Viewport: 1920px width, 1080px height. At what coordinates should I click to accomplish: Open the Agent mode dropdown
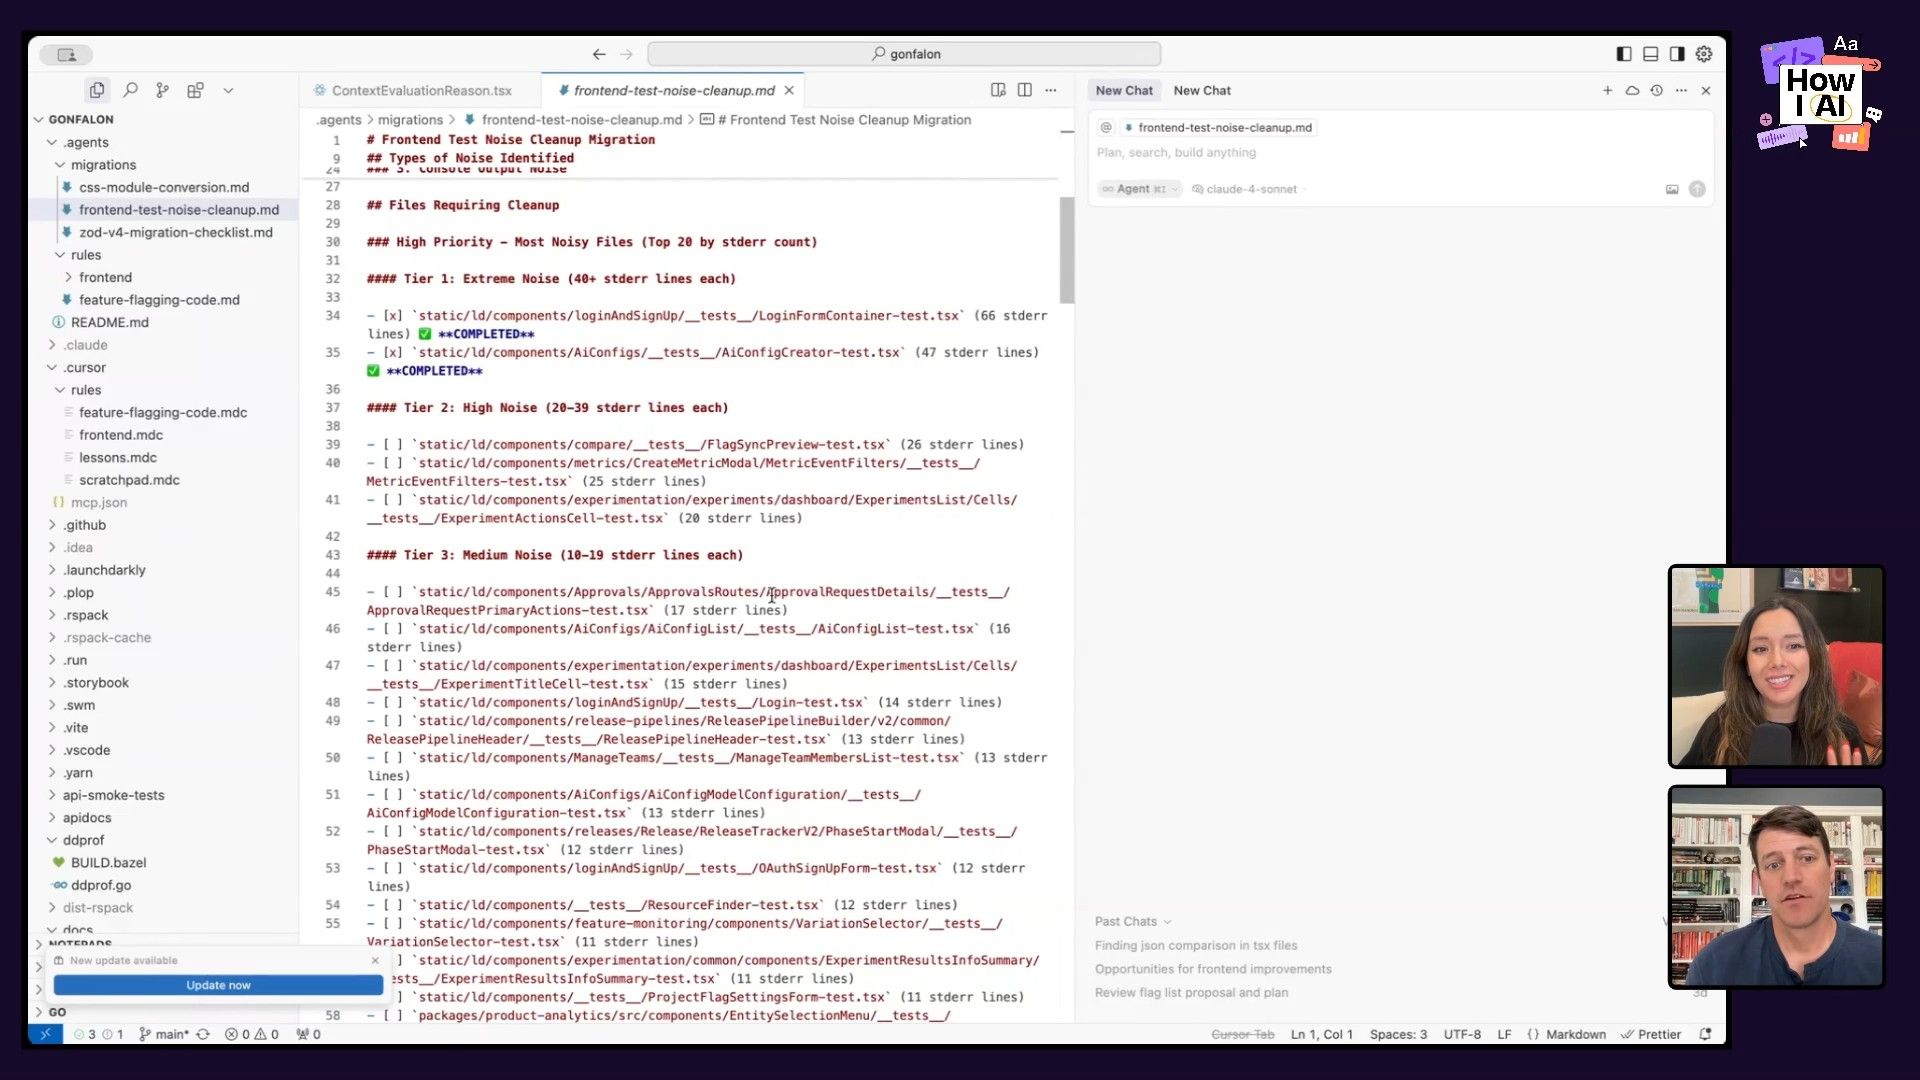[1139, 189]
